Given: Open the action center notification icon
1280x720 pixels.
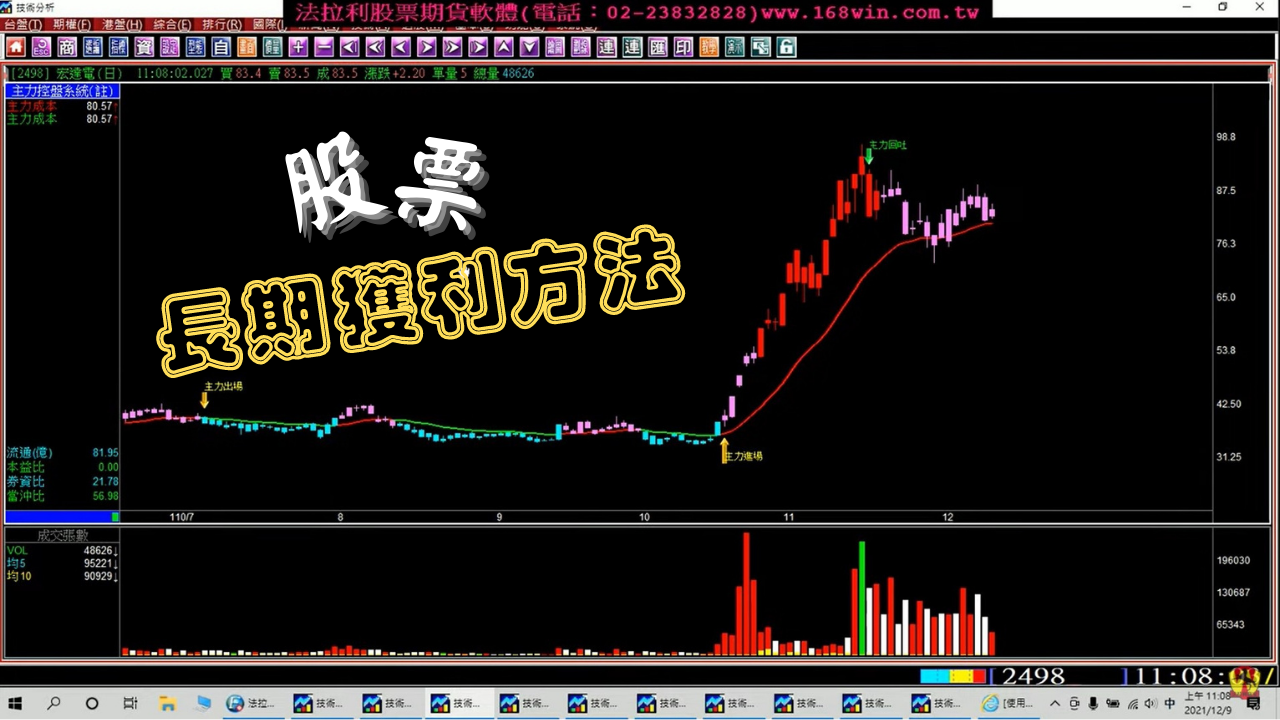Looking at the screenshot, I should coord(1253,703).
